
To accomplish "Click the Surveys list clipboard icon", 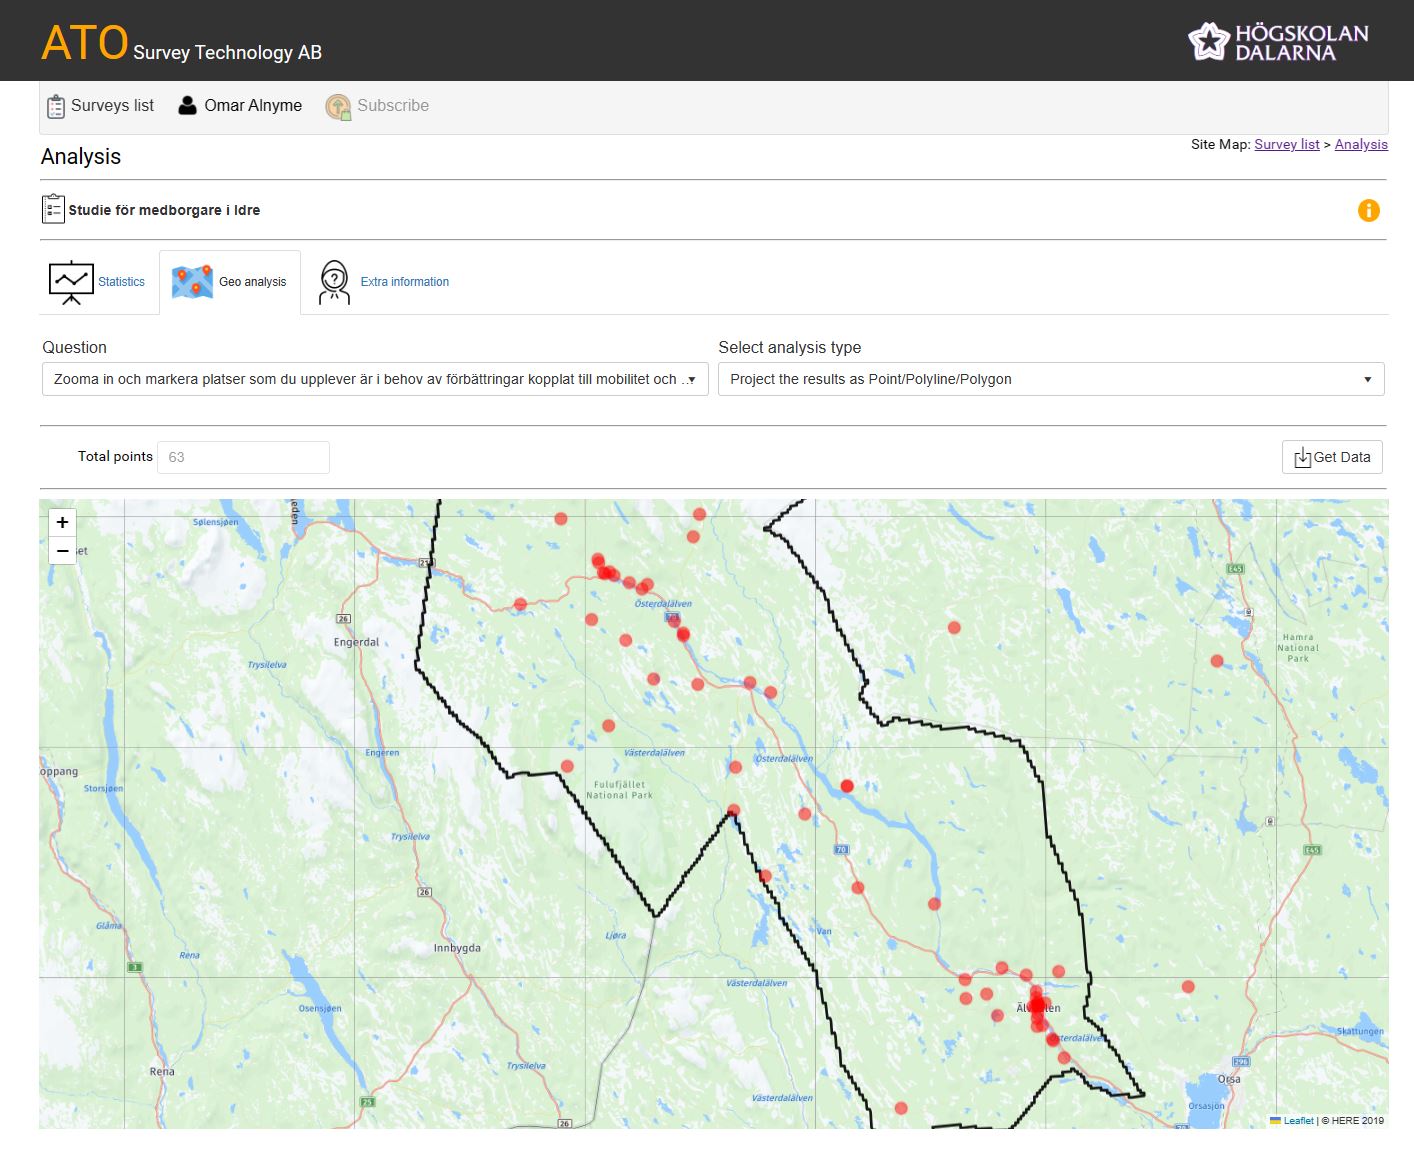I will pyautogui.click(x=56, y=106).
